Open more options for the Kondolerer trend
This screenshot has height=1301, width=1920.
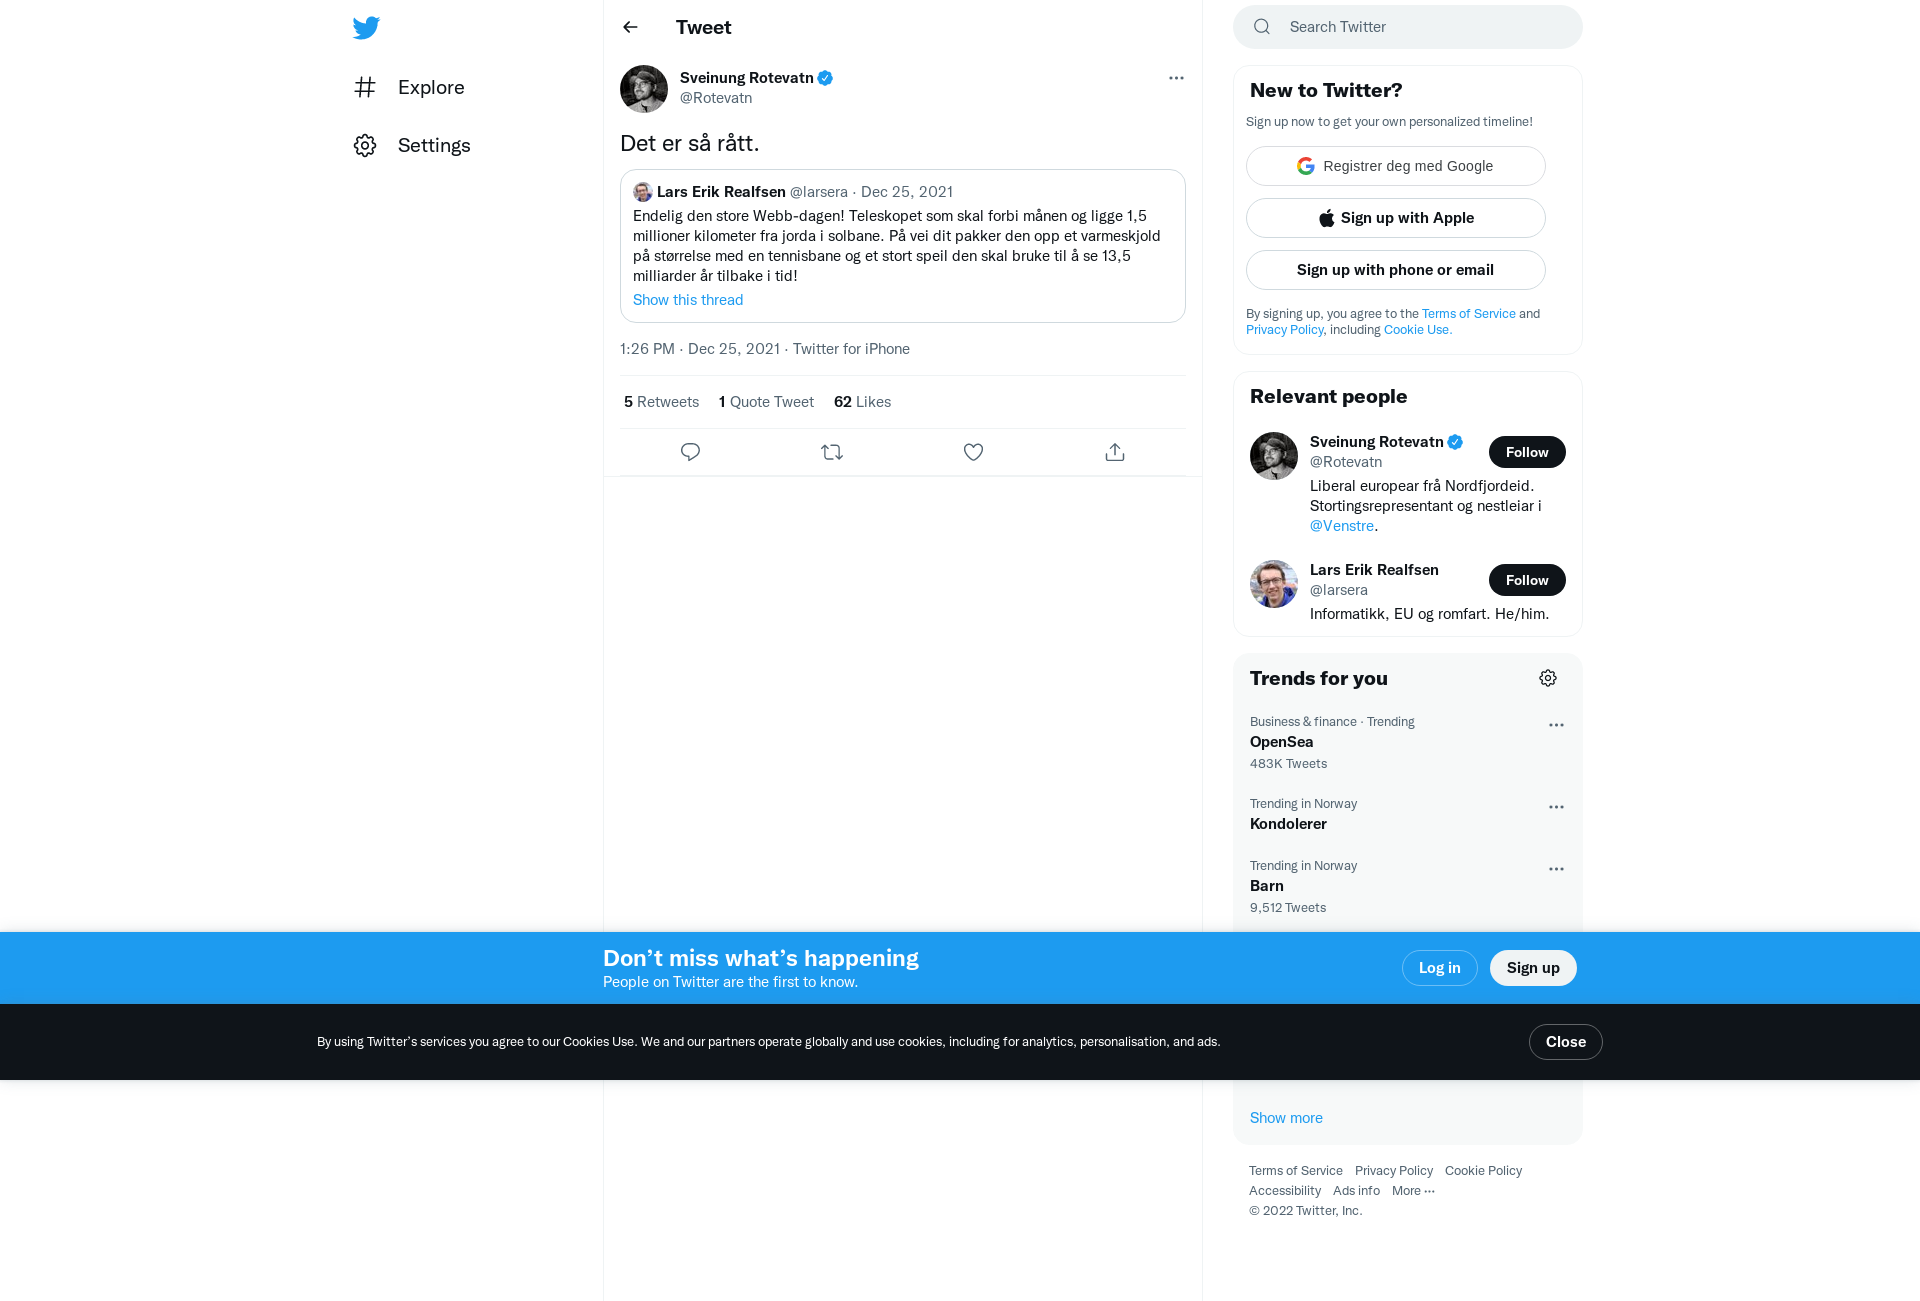[x=1556, y=807]
